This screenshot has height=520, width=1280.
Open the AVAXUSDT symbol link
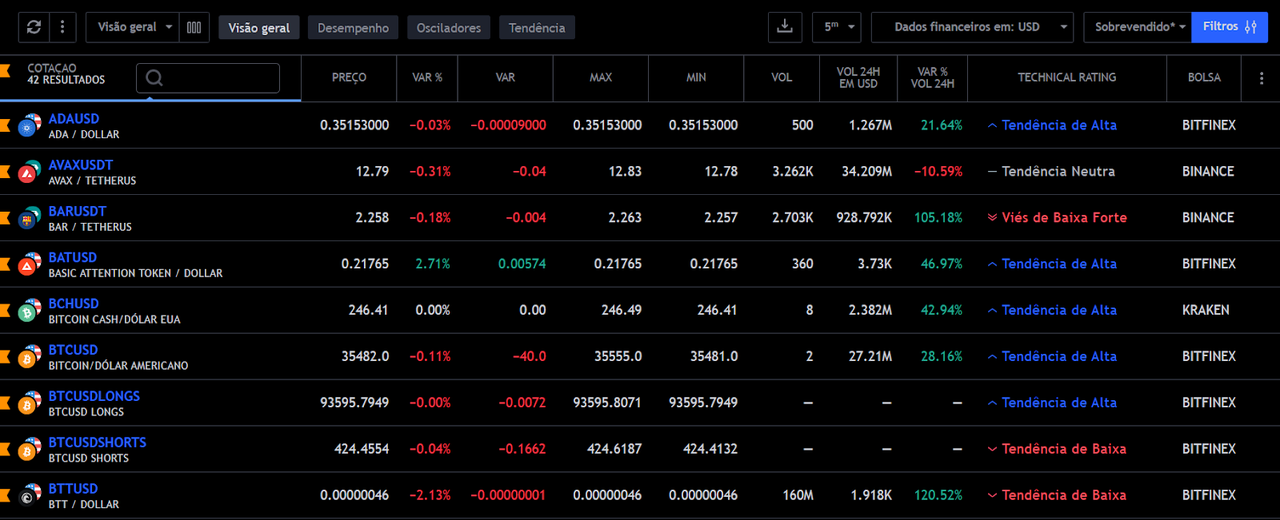81,165
